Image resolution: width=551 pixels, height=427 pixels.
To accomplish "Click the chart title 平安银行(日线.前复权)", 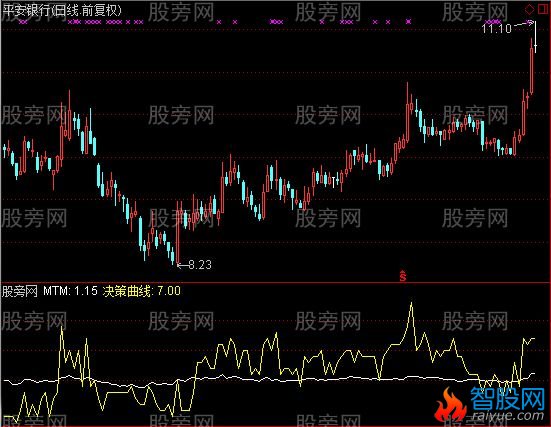I will [62, 11].
